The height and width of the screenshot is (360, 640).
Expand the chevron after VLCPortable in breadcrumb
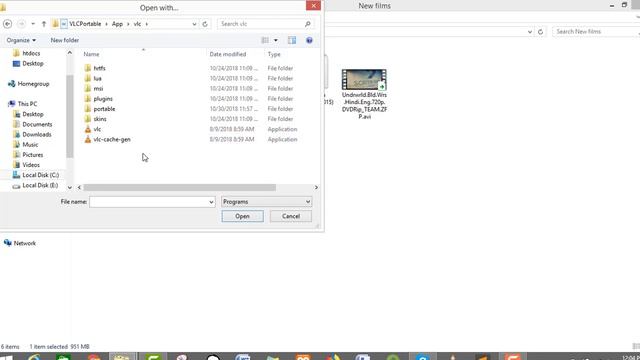coord(107,24)
